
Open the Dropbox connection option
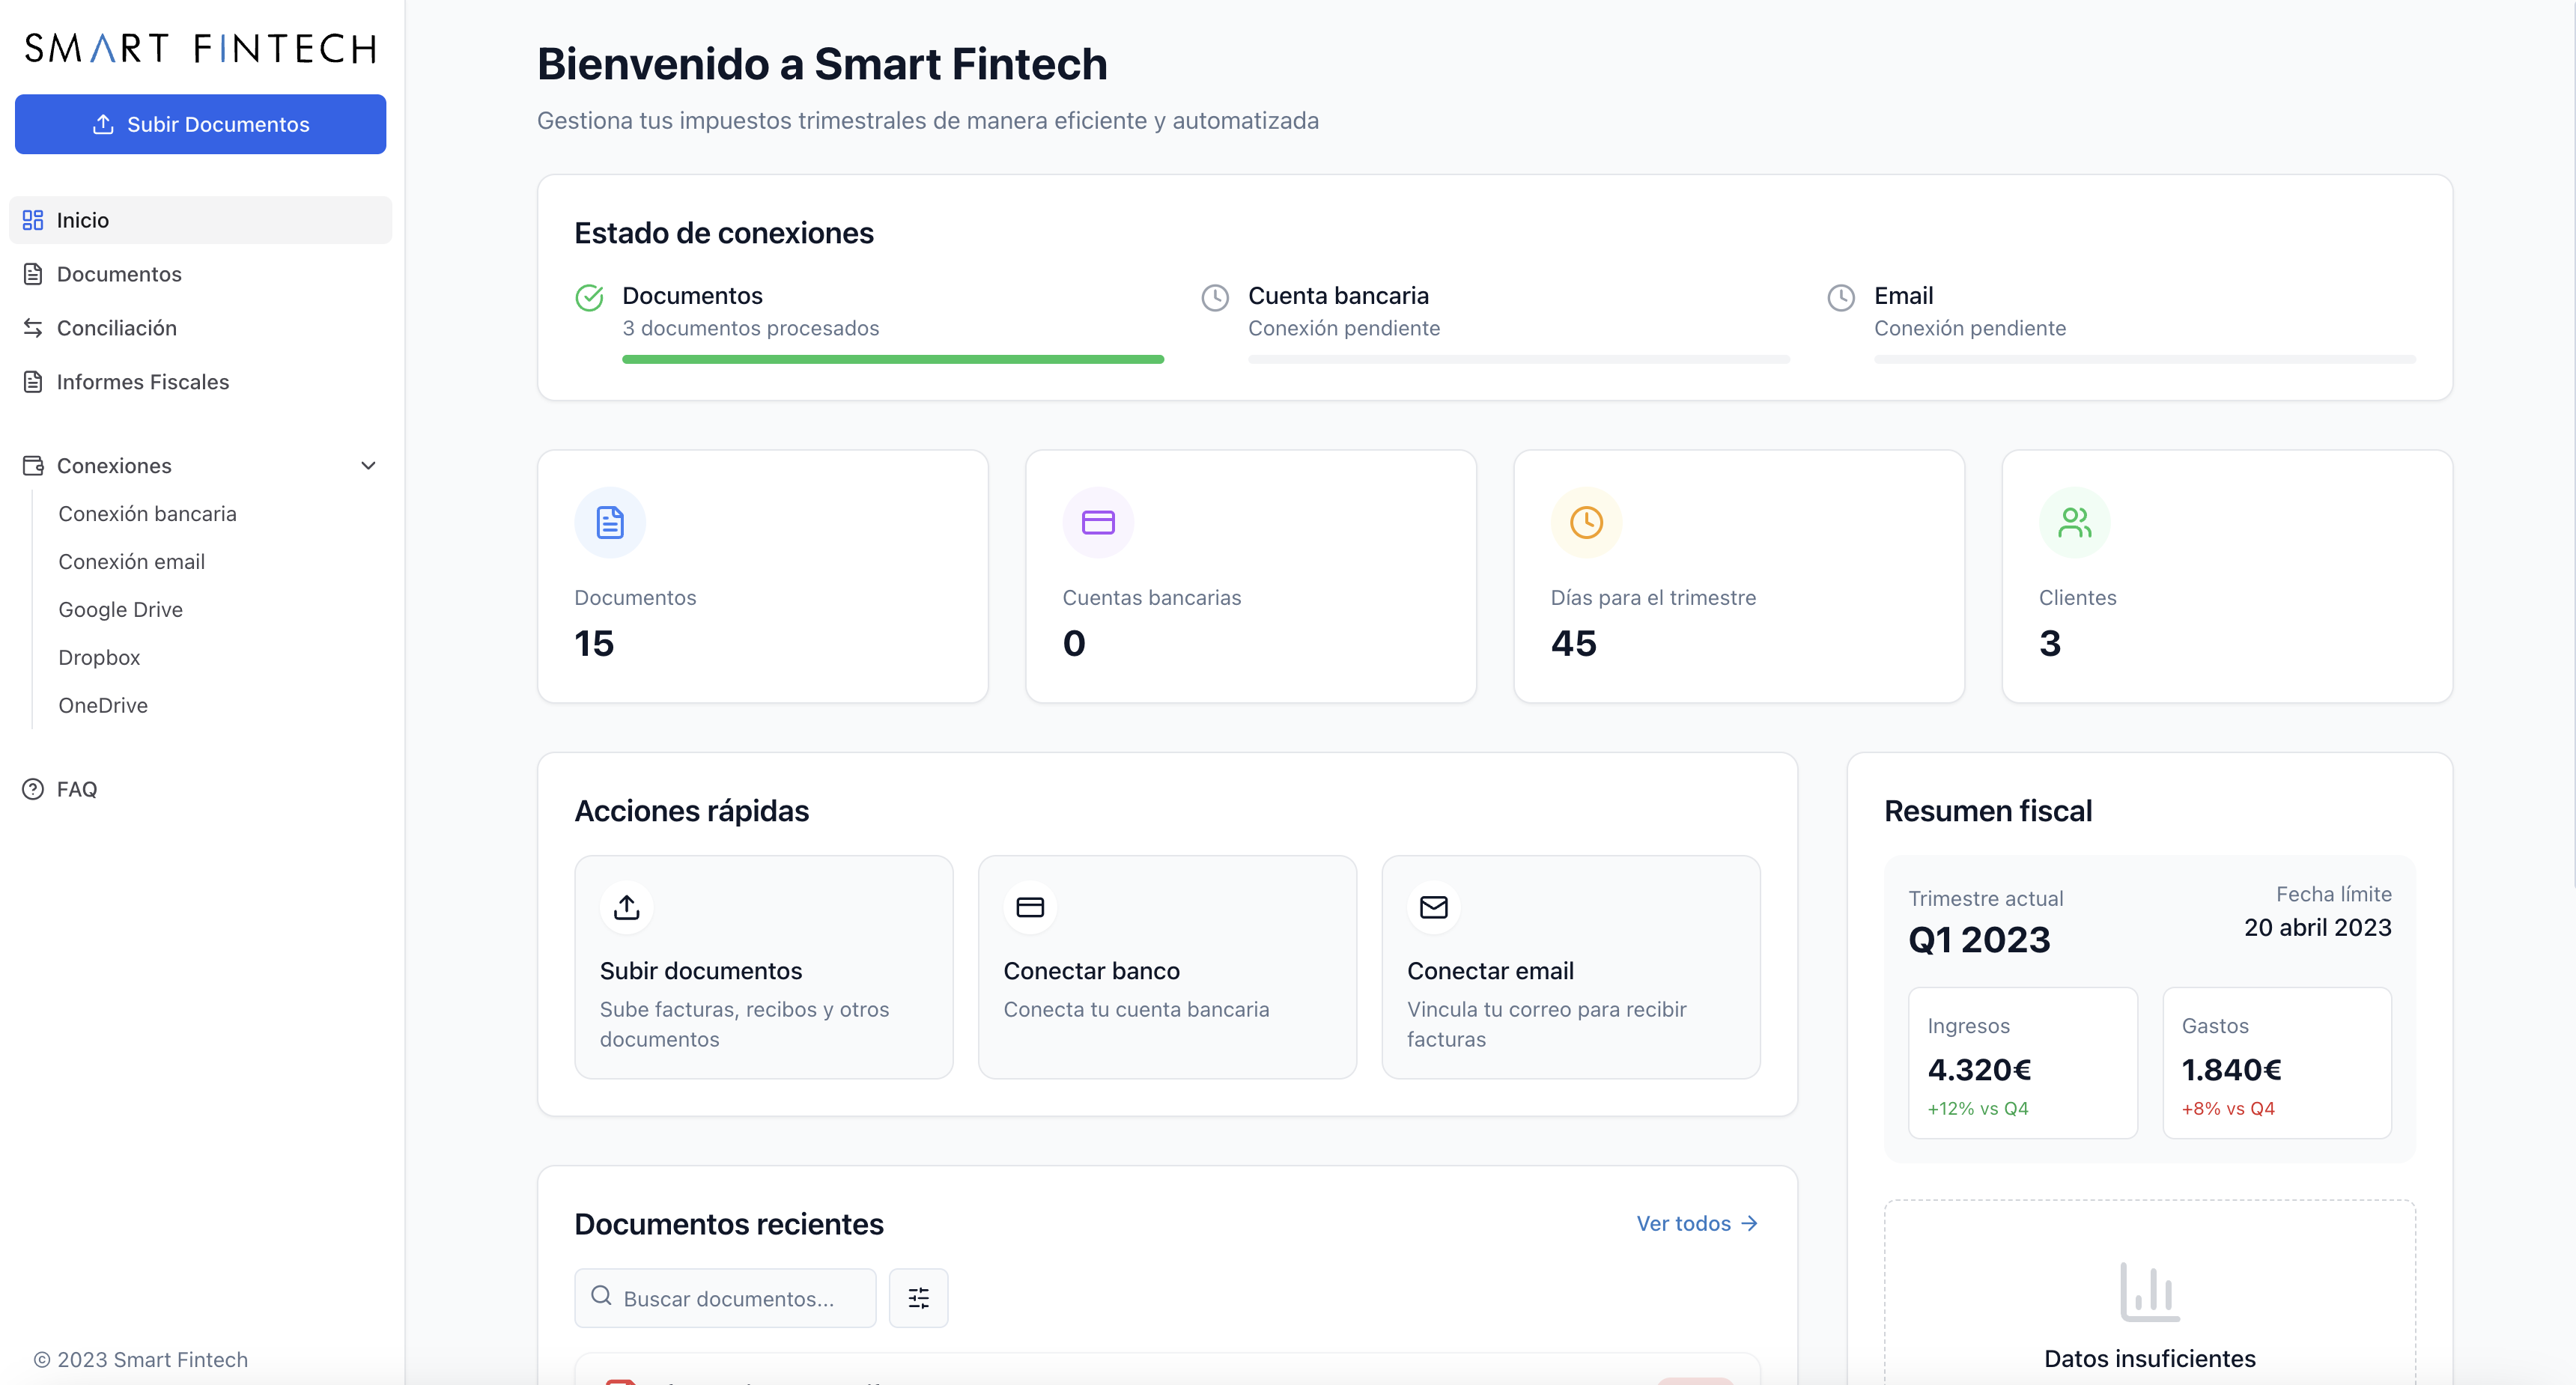pos(98,657)
